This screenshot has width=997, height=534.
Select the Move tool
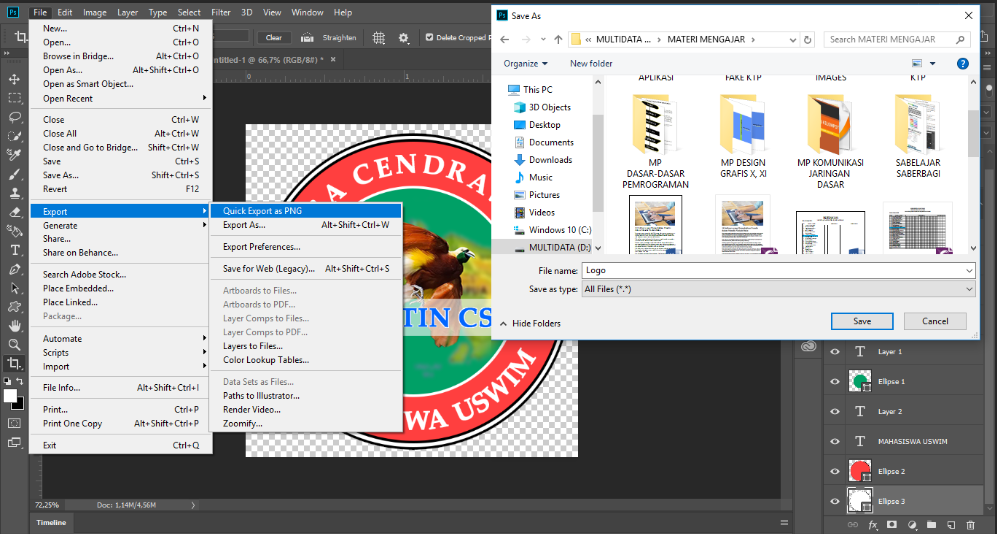point(14,79)
